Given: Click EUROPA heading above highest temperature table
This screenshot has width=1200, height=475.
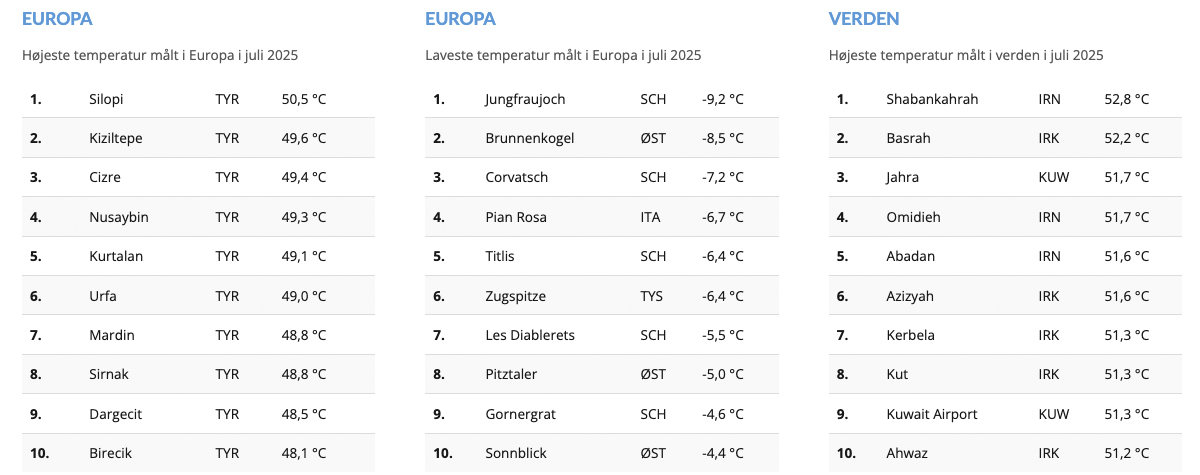Looking at the screenshot, I should [x=57, y=19].
